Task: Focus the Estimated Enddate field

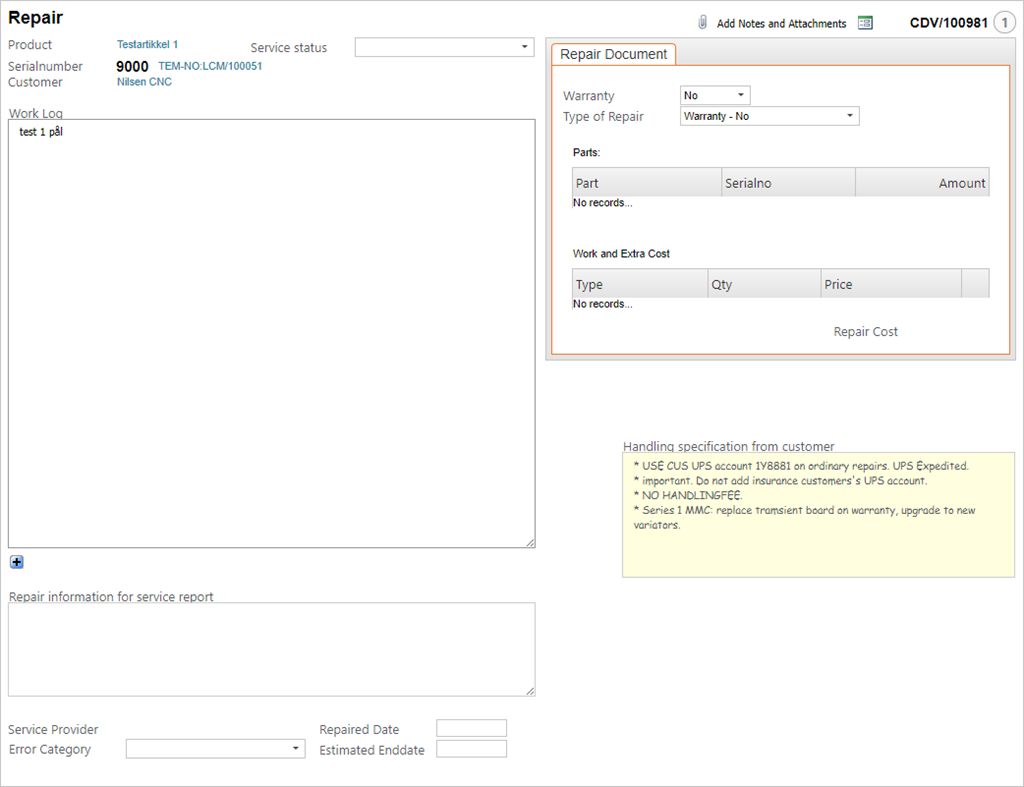Action: (471, 749)
